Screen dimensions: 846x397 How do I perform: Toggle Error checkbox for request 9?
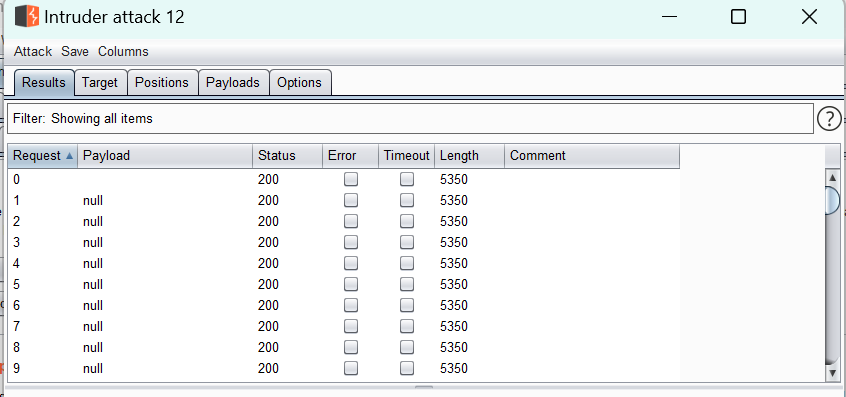coord(351,368)
